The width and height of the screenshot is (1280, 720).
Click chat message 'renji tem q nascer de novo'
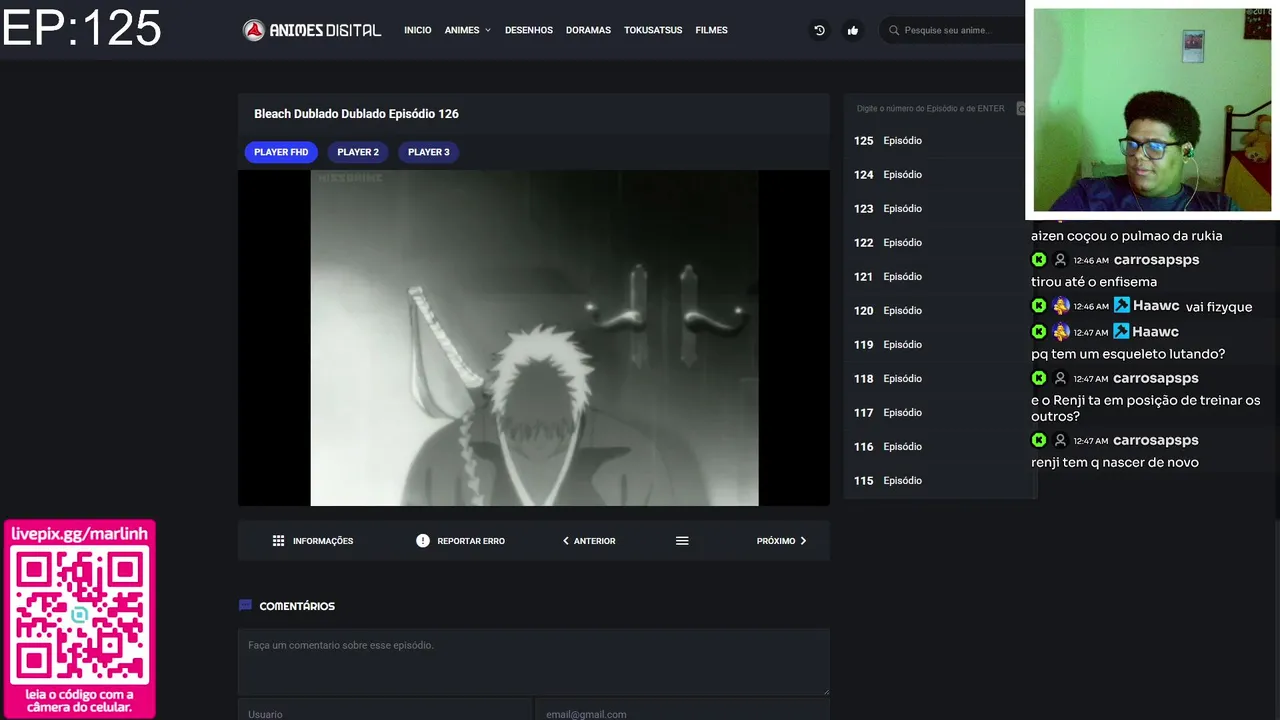1115,462
